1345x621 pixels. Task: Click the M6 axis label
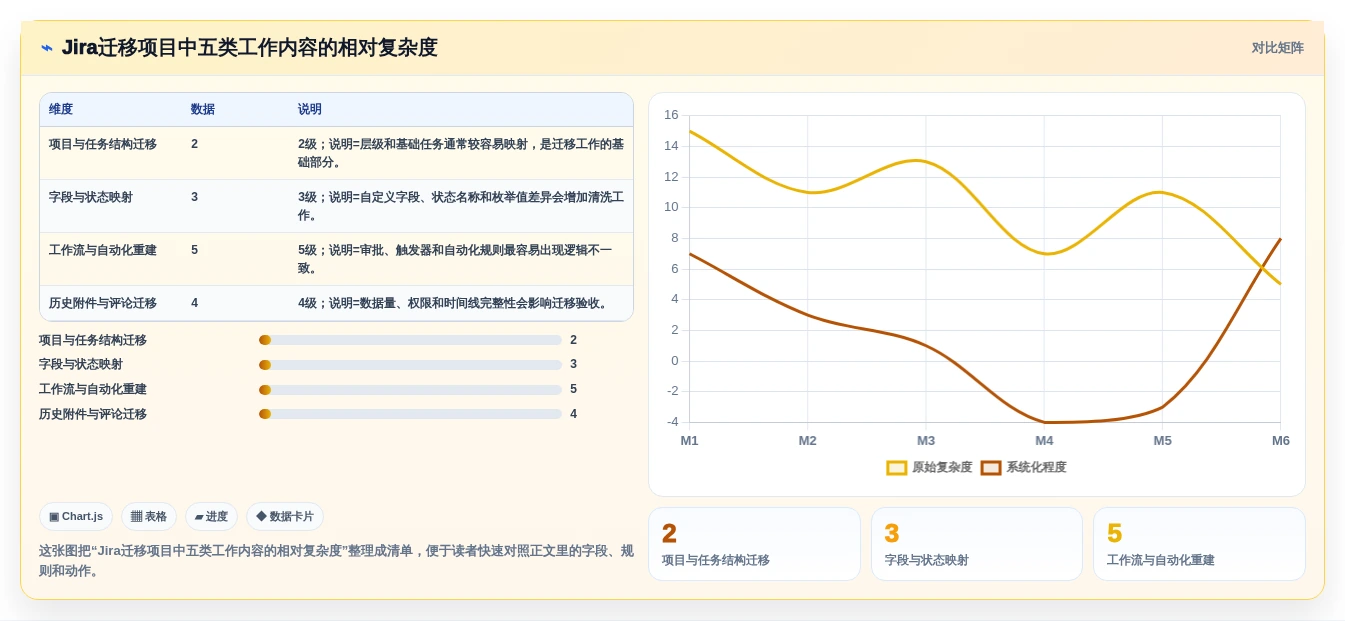coord(1281,441)
